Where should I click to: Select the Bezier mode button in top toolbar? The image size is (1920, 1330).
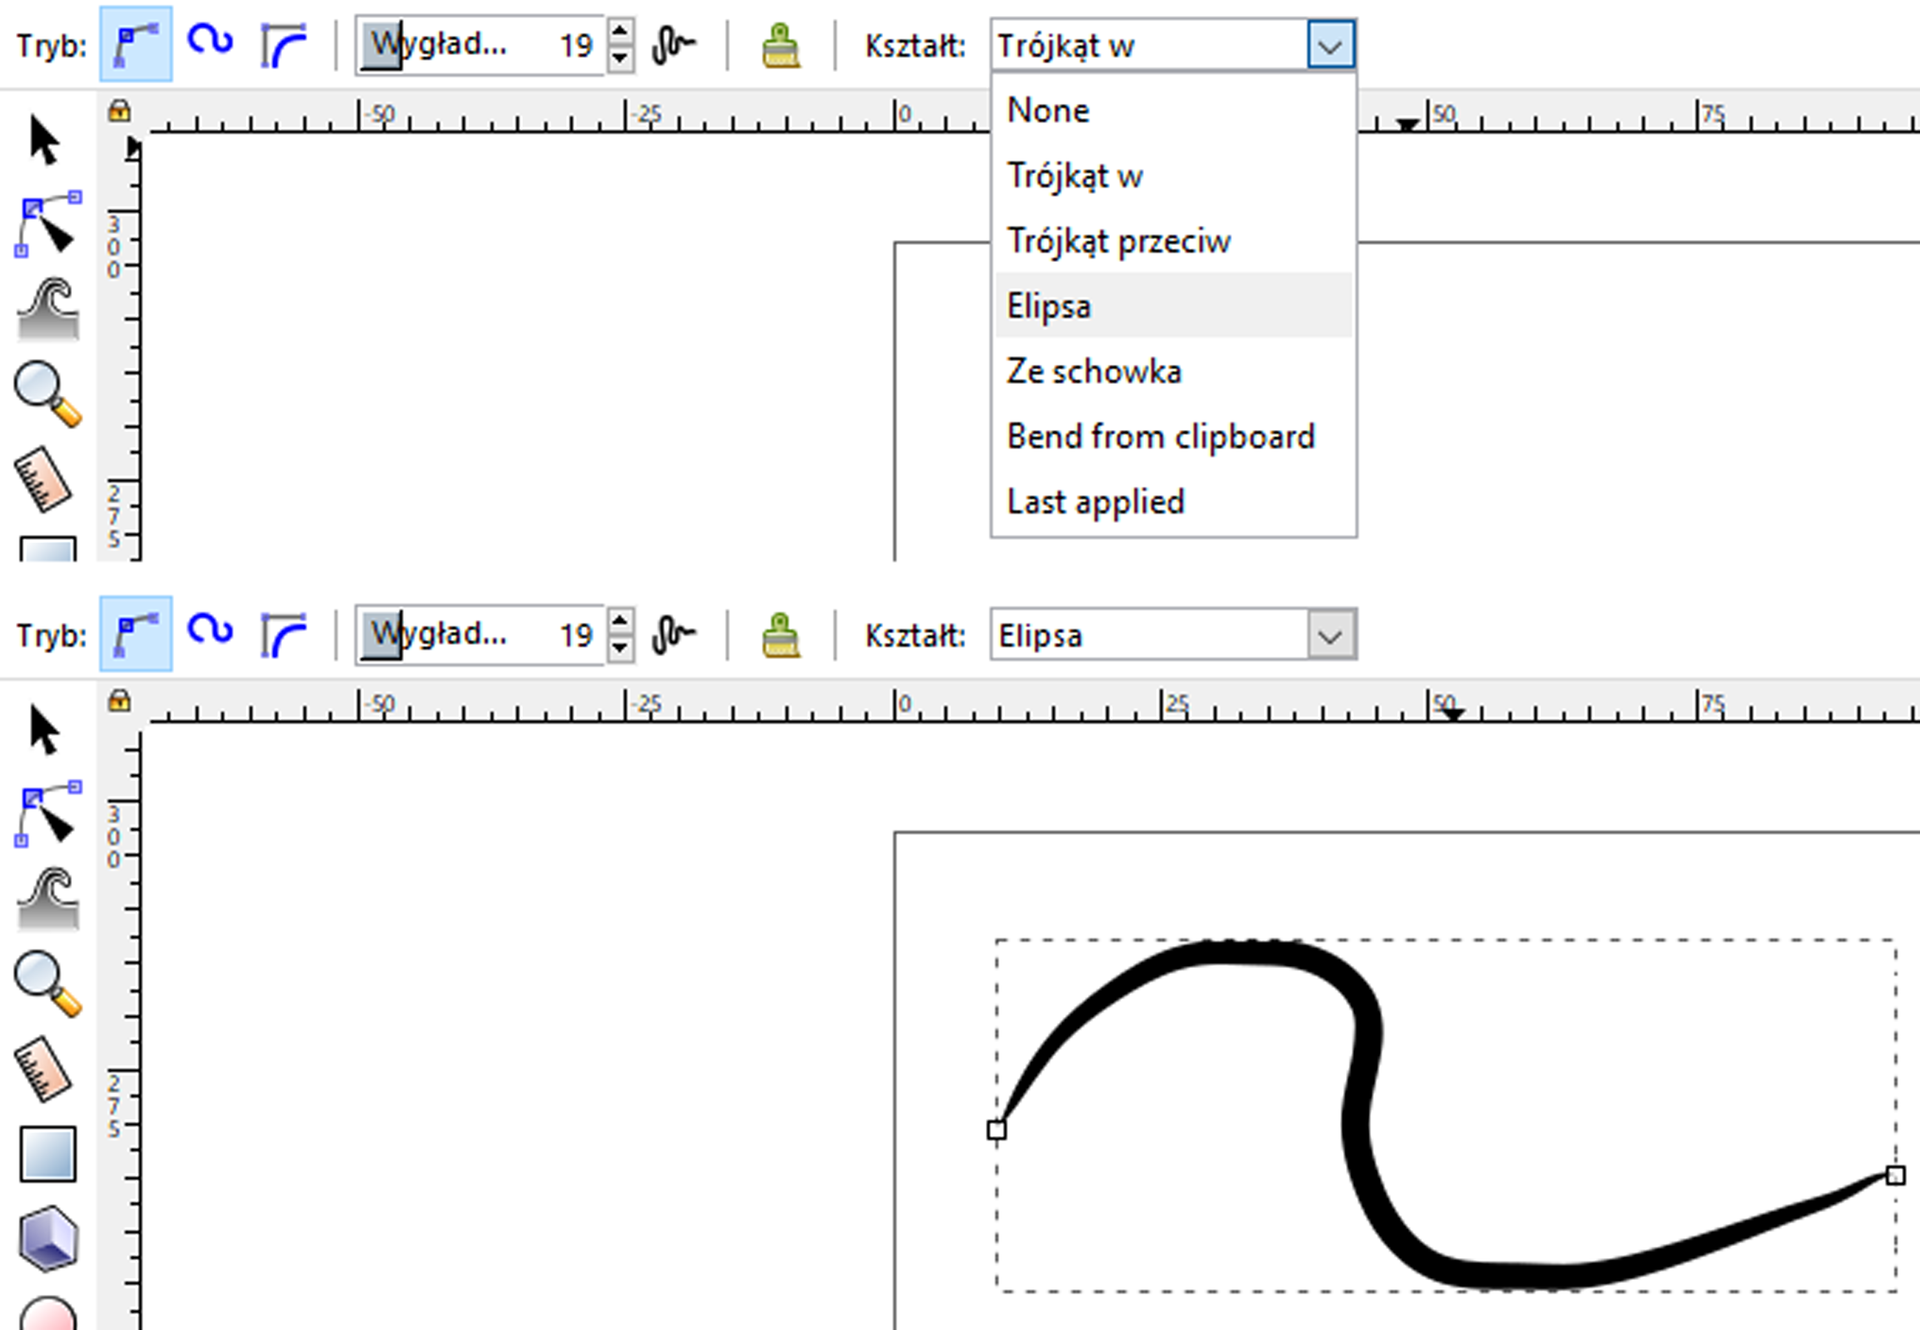(135, 45)
